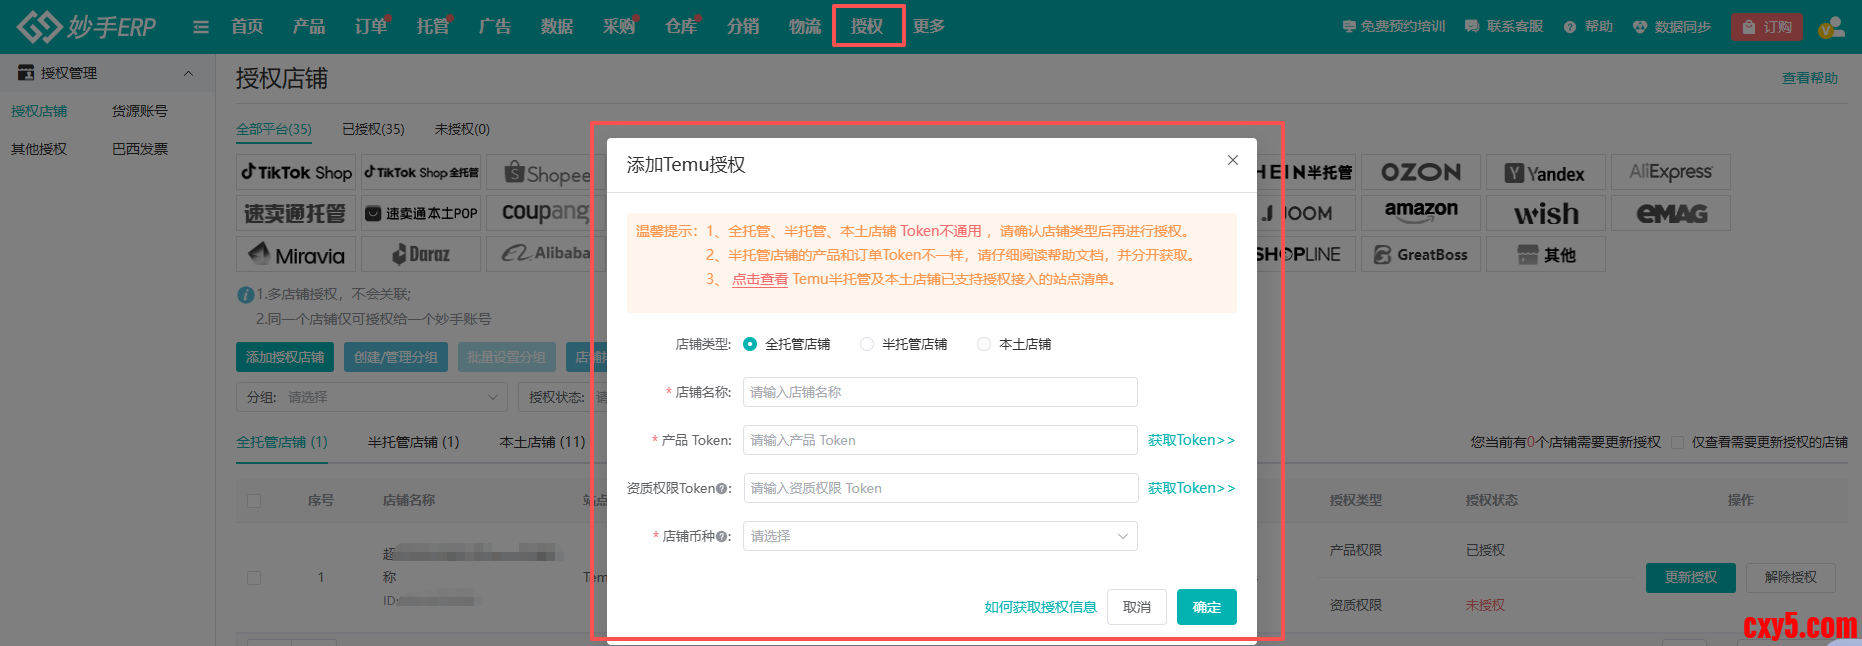Select the 半托管店铺 radio button
The image size is (1862, 646).
[x=867, y=344]
